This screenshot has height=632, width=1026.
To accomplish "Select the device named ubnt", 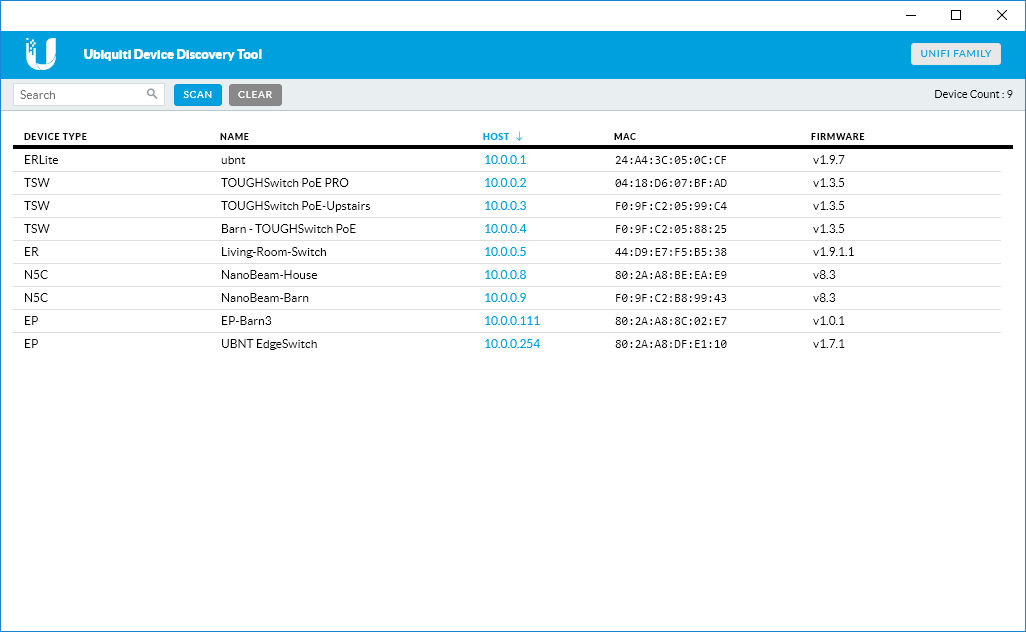I will pos(233,160).
